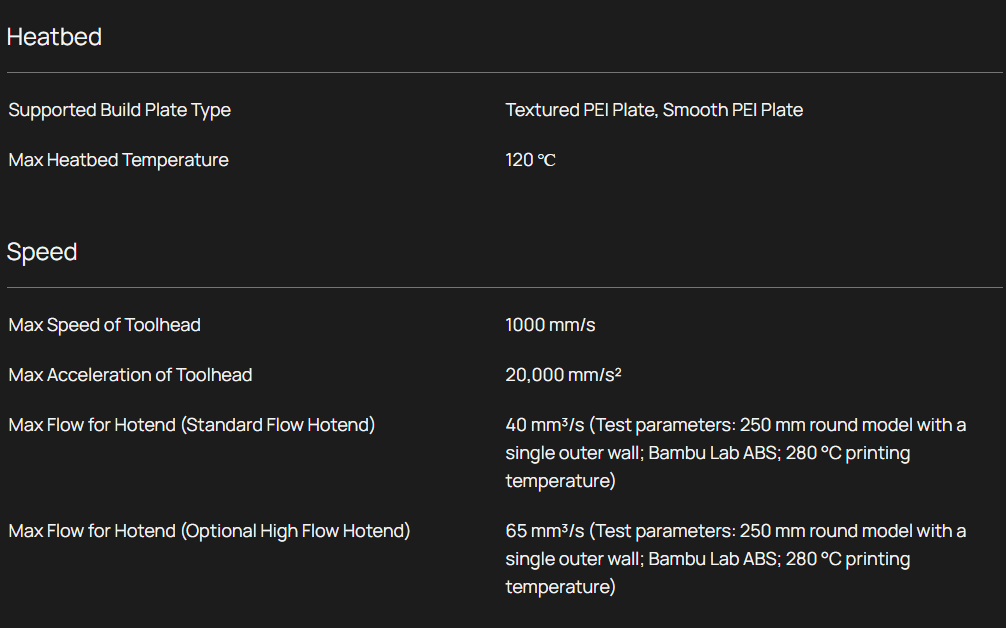Click the 20,000 mm/s² acceleration value
The image size is (1006, 628).
(563, 375)
